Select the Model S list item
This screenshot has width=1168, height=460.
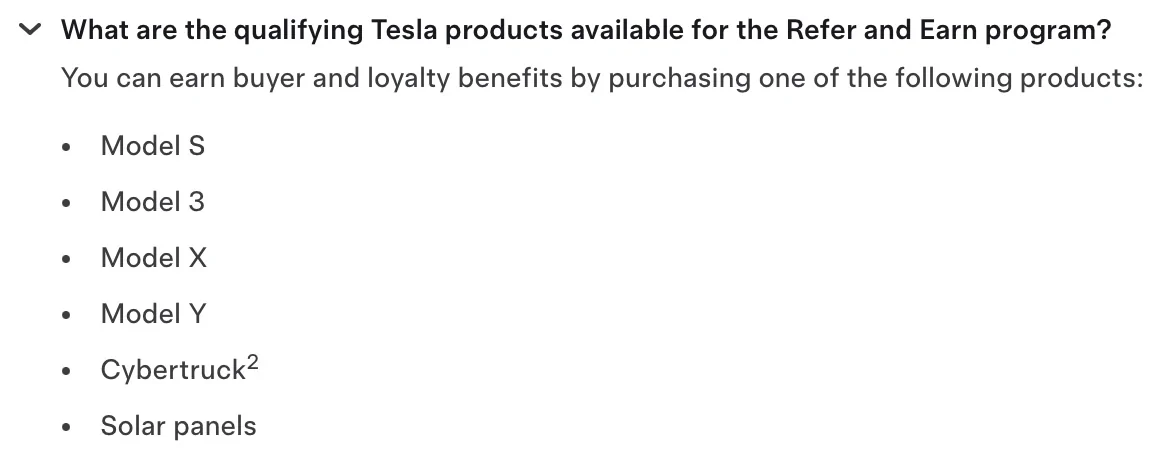[x=153, y=146]
